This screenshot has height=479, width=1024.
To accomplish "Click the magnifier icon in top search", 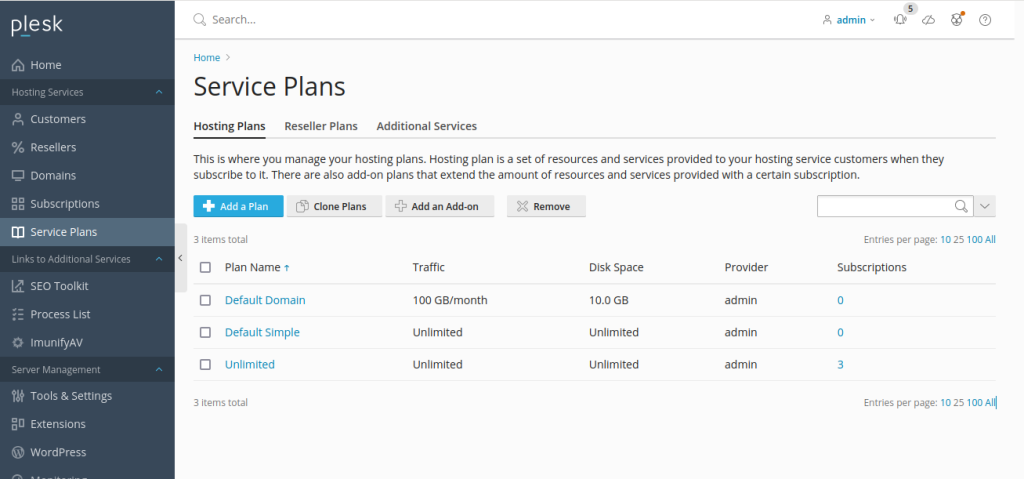I will point(200,20).
